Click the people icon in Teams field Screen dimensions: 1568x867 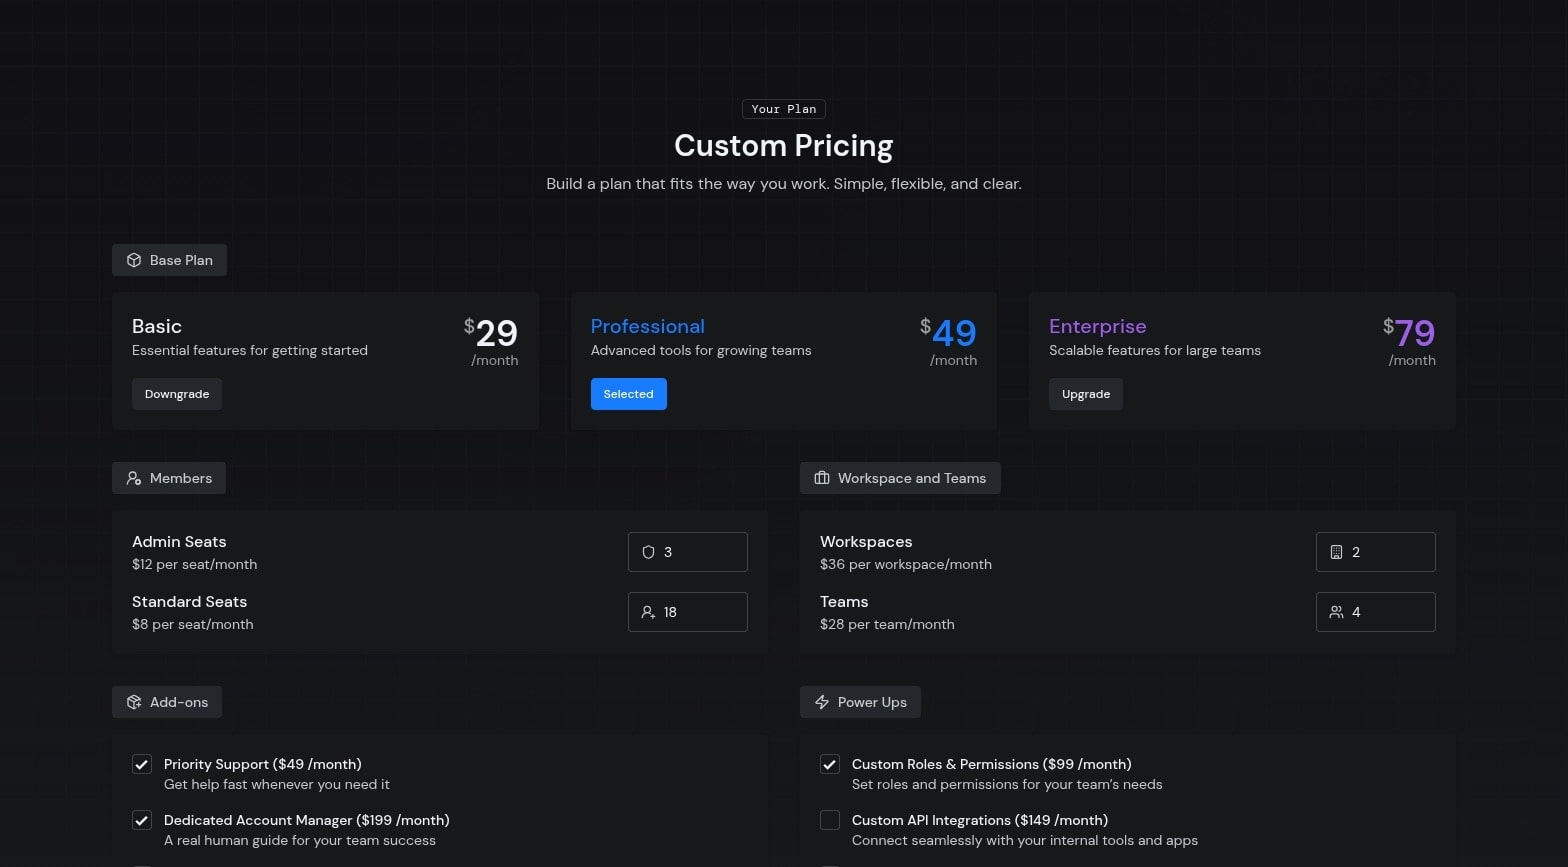click(1336, 612)
